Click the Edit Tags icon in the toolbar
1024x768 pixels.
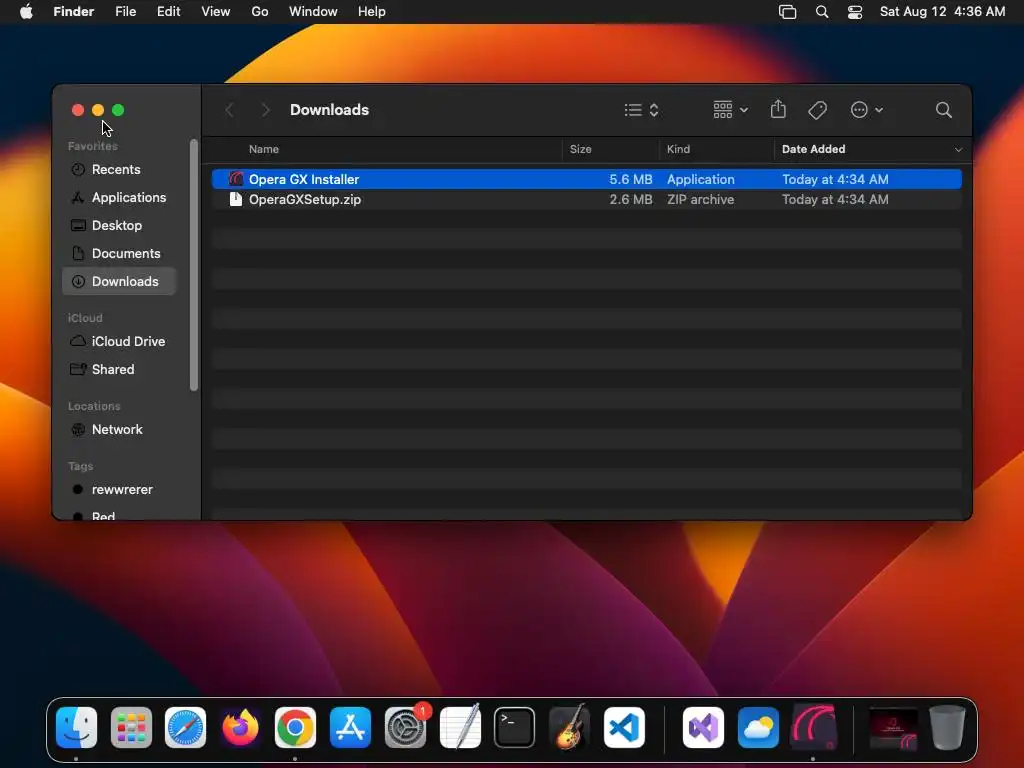pyautogui.click(x=818, y=110)
